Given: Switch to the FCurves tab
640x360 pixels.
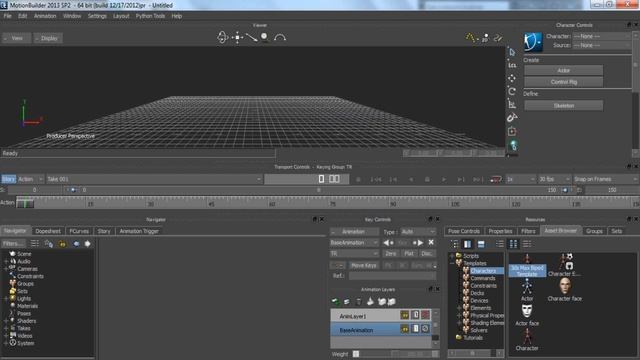Looking at the screenshot, I should [x=79, y=231].
